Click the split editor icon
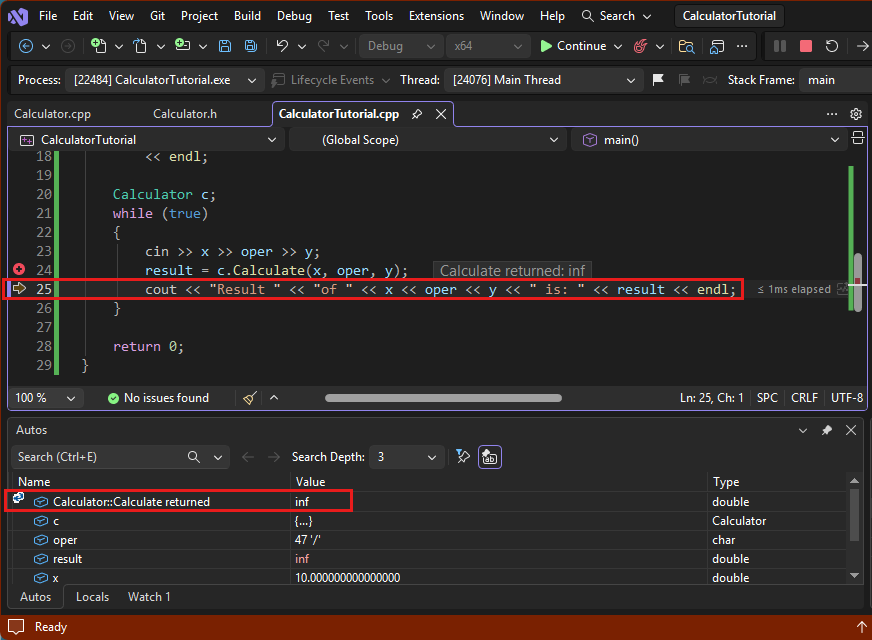The height and width of the screenshot is (640, 872). tap(858, 138)
